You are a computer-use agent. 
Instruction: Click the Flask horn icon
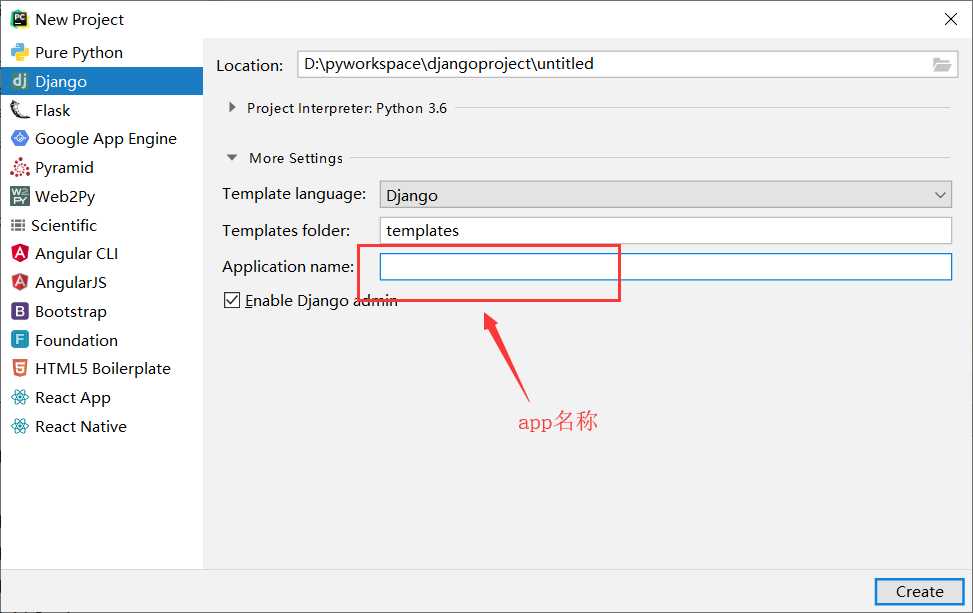20,110
